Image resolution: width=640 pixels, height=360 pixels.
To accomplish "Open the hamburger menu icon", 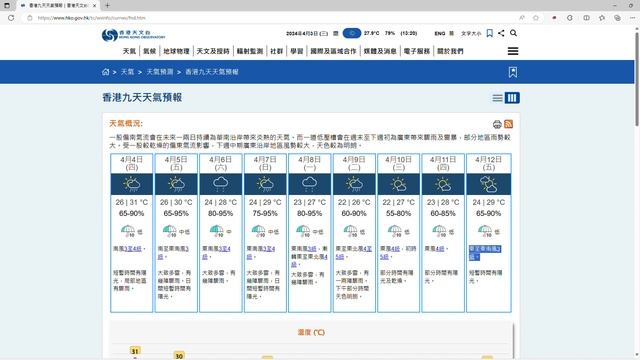I will pos(513,51).
